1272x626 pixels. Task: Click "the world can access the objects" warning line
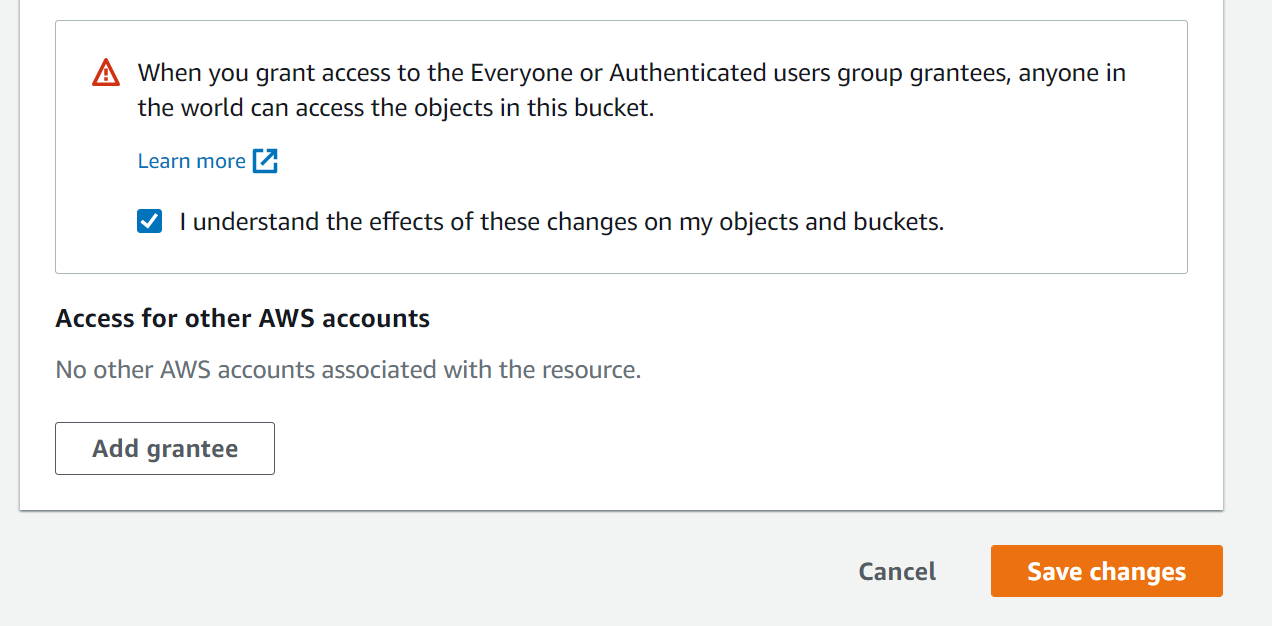396,108
